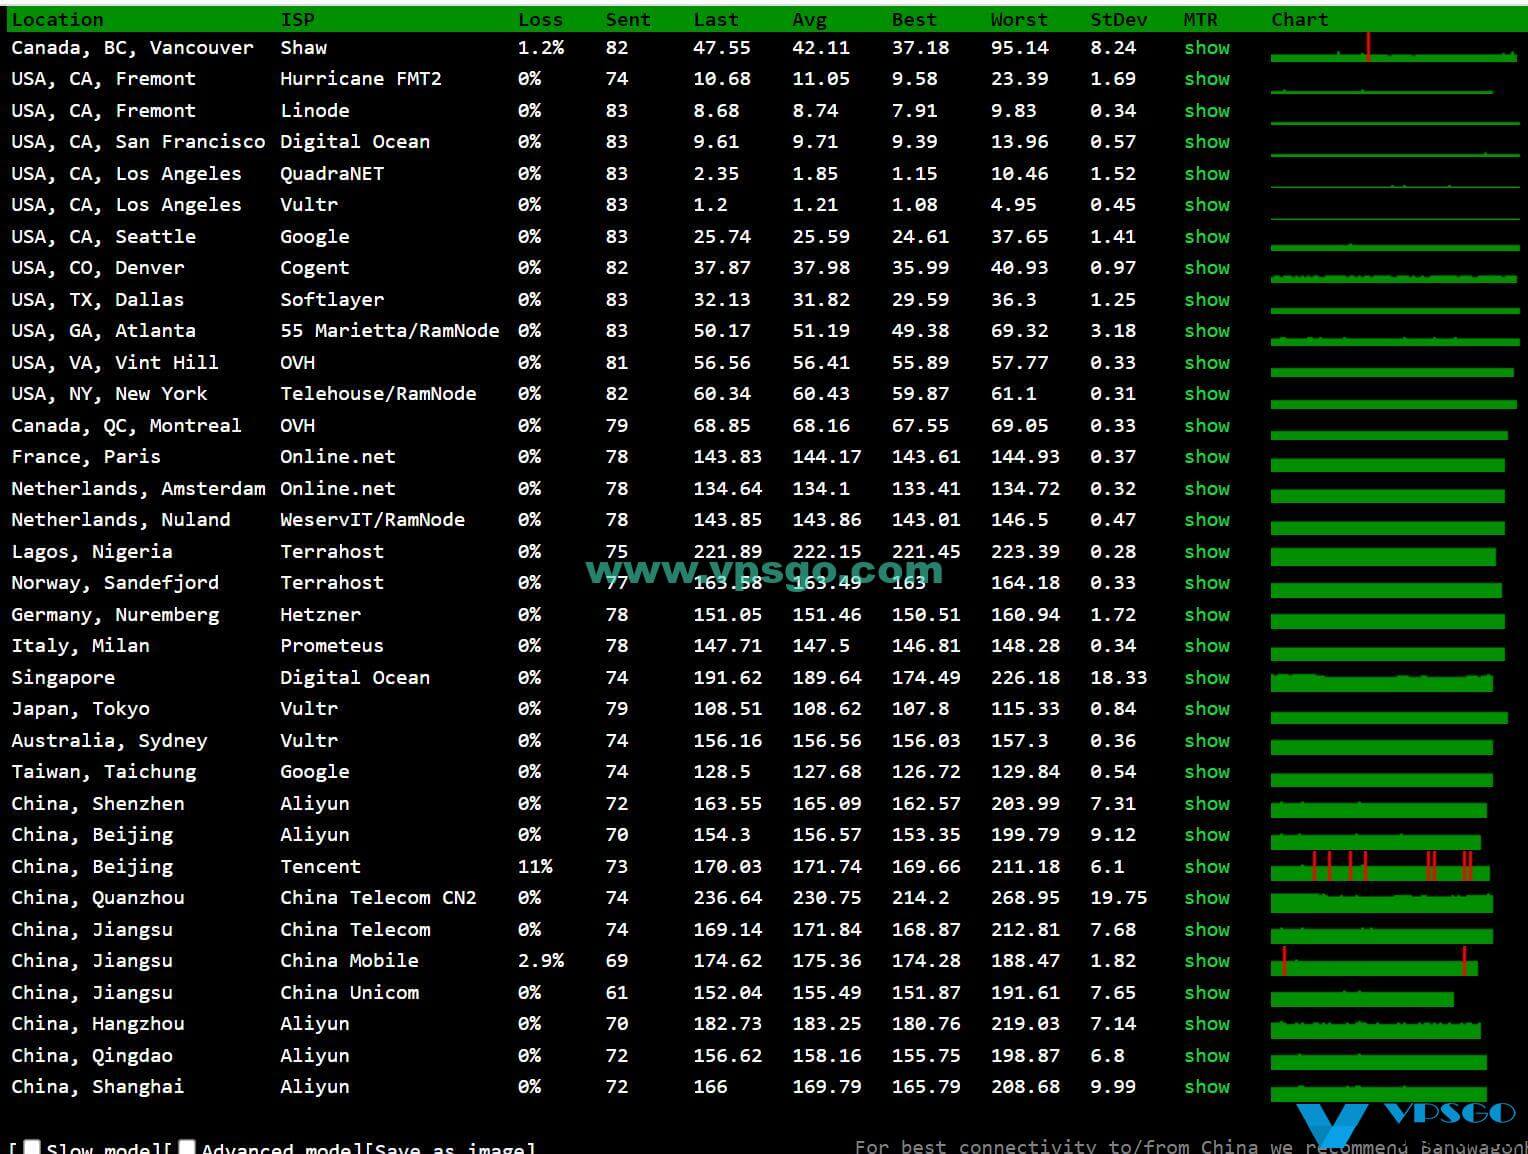Show MTR for Atlanta 55 Marietta/RamNode
This screenshot has width=1528, height=1154.
click(x=1207, y=331)
